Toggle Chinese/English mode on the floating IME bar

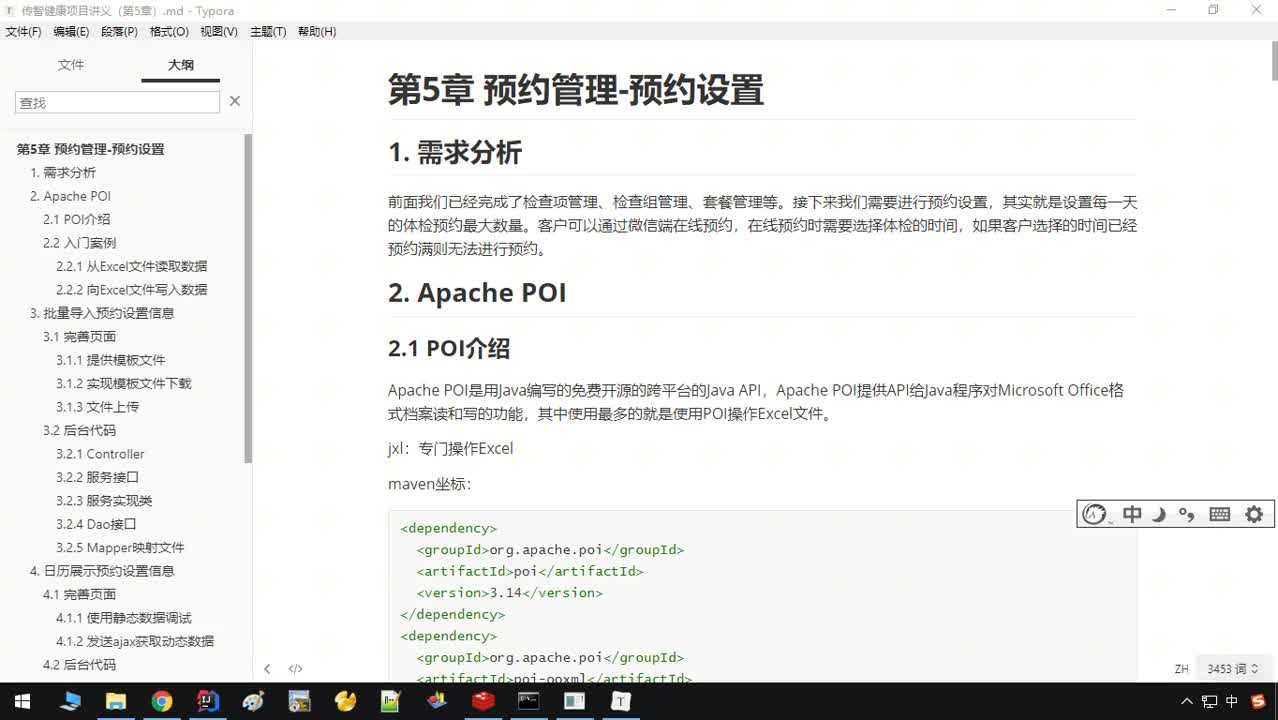1132,514
